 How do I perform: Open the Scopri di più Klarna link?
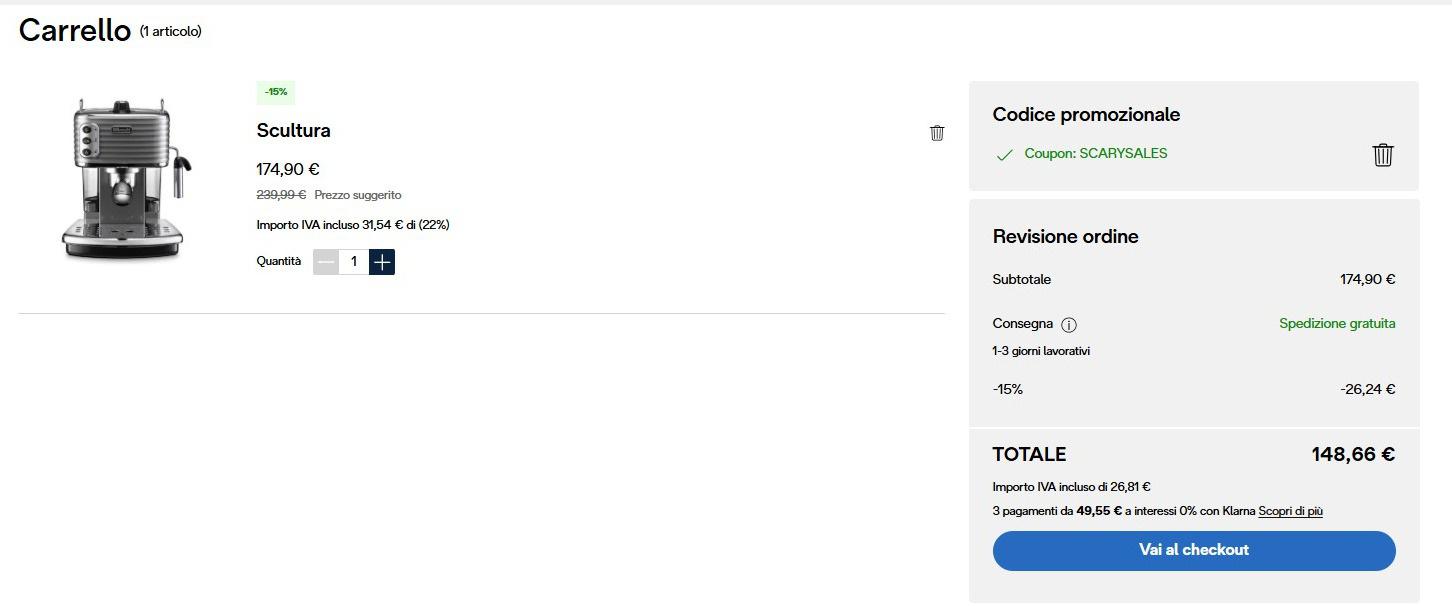(x=1290, y=511)
